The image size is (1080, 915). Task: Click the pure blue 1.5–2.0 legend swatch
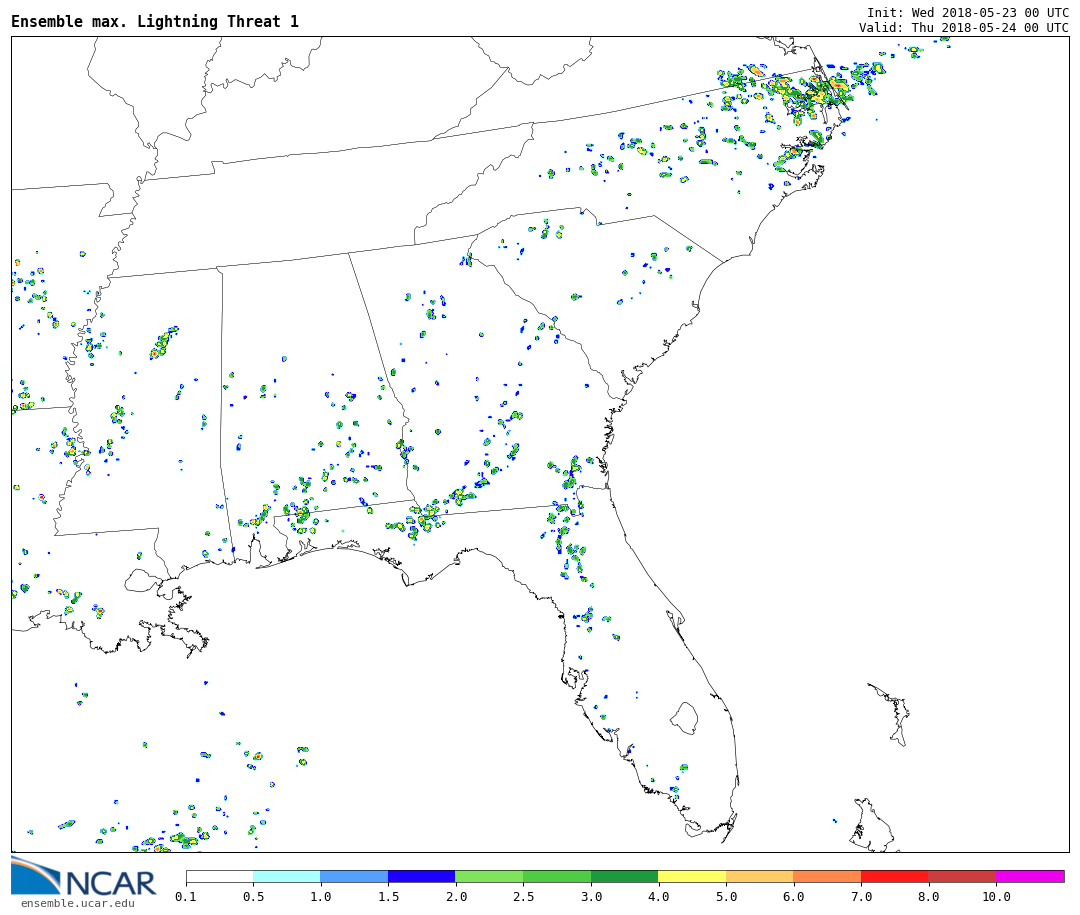(x=421, y=877)
